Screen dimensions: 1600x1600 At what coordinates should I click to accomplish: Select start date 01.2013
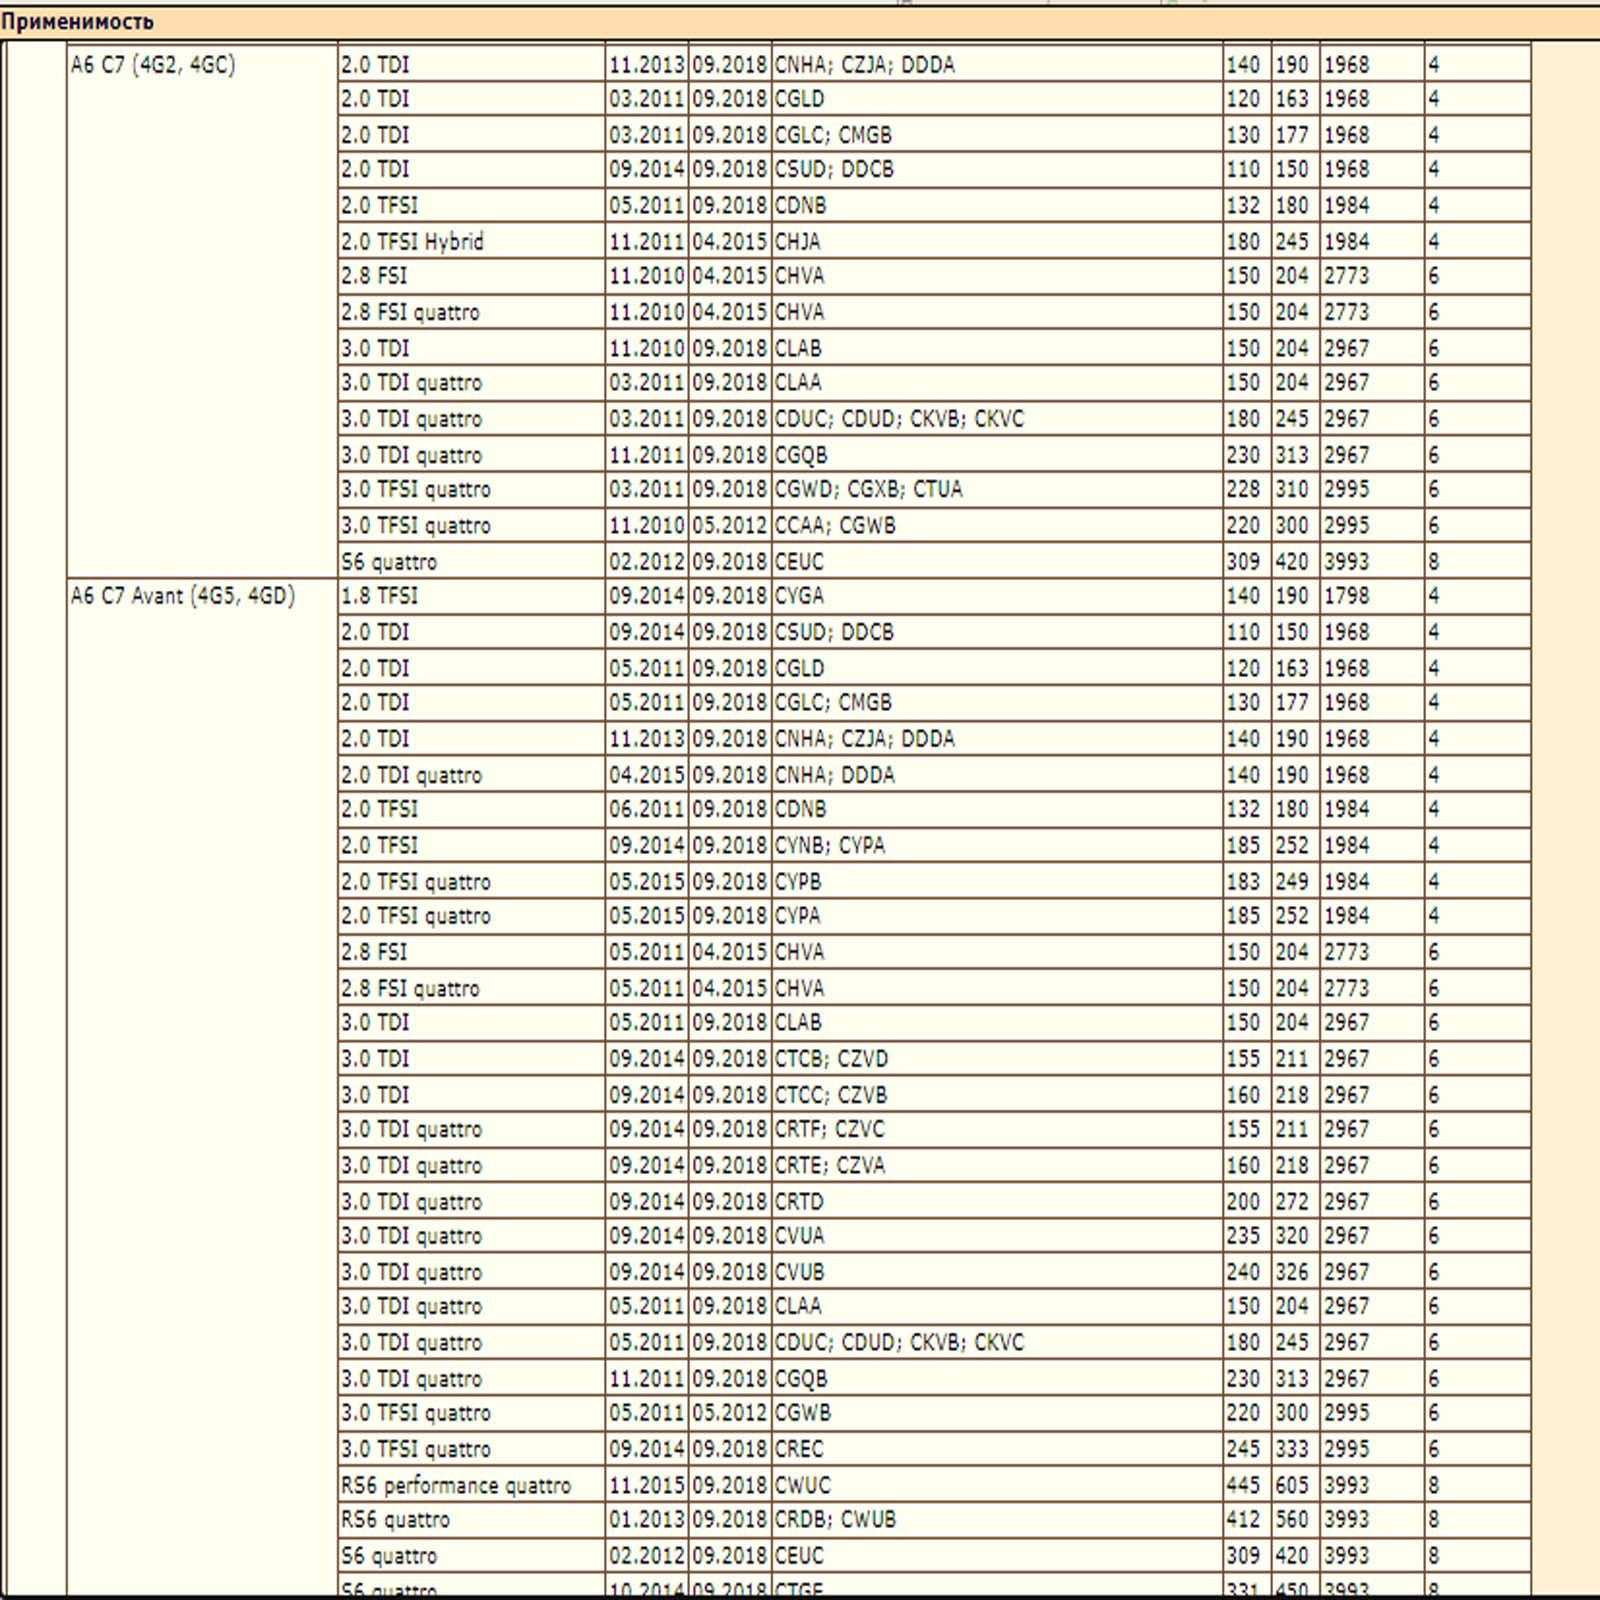point(647,1520)
